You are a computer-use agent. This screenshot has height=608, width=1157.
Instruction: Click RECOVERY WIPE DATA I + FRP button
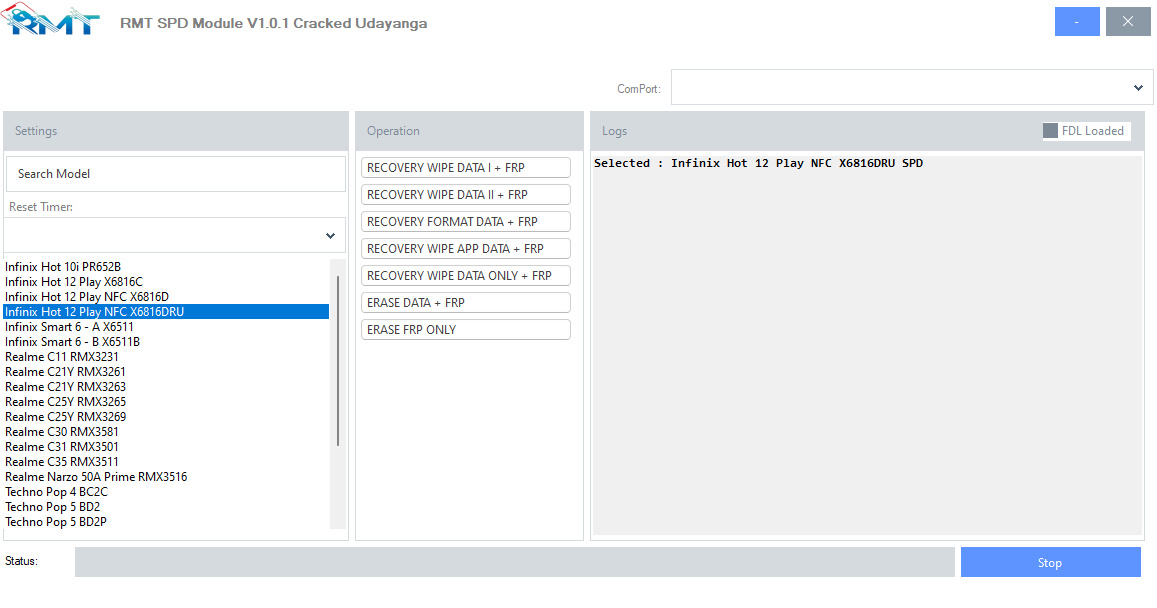pyautogui.click(x=466, y=167)
